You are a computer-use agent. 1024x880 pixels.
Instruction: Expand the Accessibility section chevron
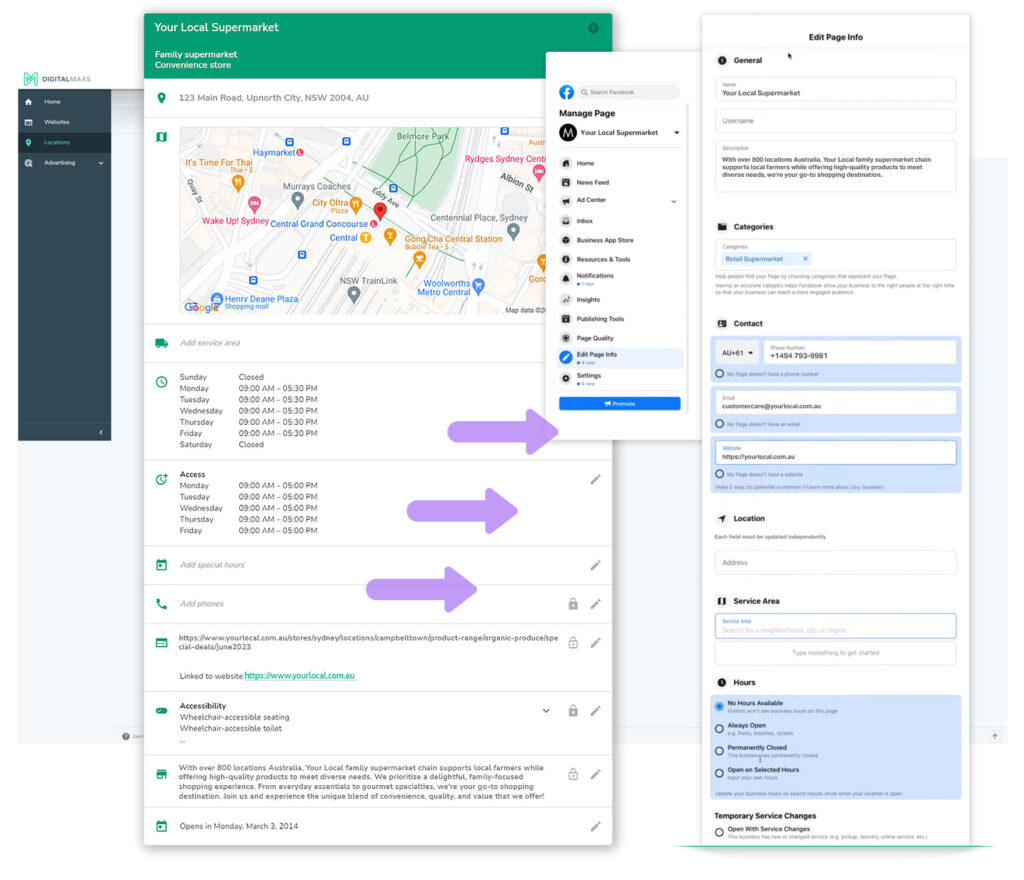(x=546, y=711)
